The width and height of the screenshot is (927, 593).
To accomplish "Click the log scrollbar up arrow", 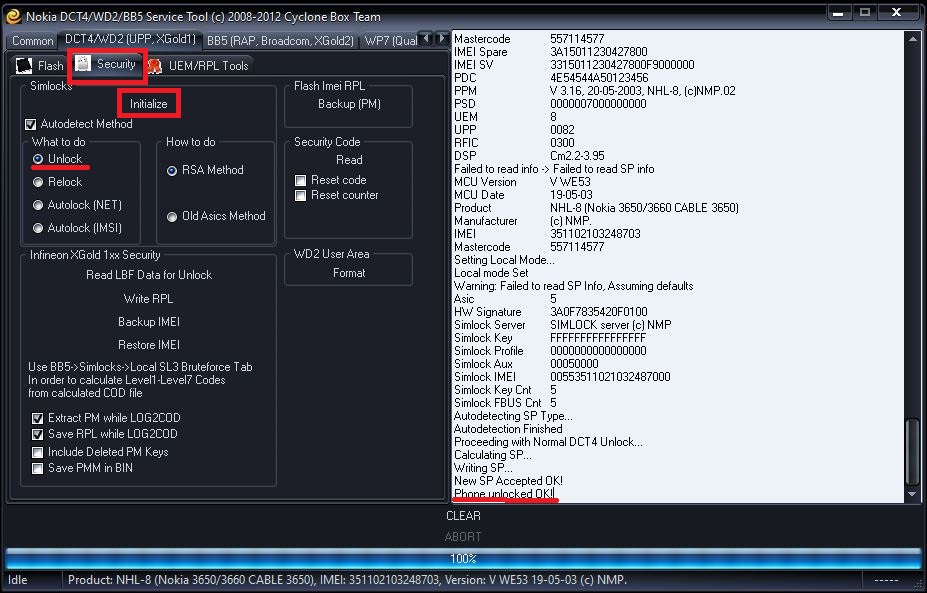I will coord(910,39).
